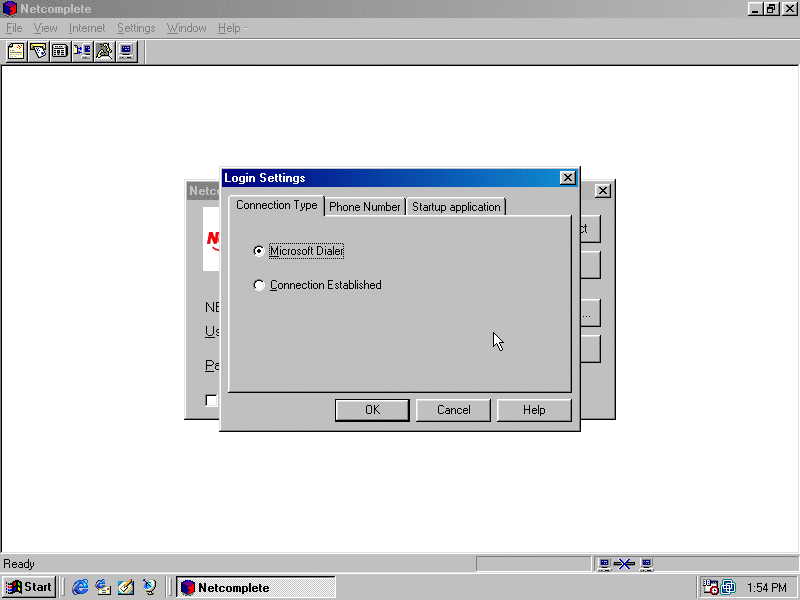The height and width of the screenshot is (600, 800).
Task: Tick the checkbox in the background Netcomplete dialog
Action: tap(211, 400)
